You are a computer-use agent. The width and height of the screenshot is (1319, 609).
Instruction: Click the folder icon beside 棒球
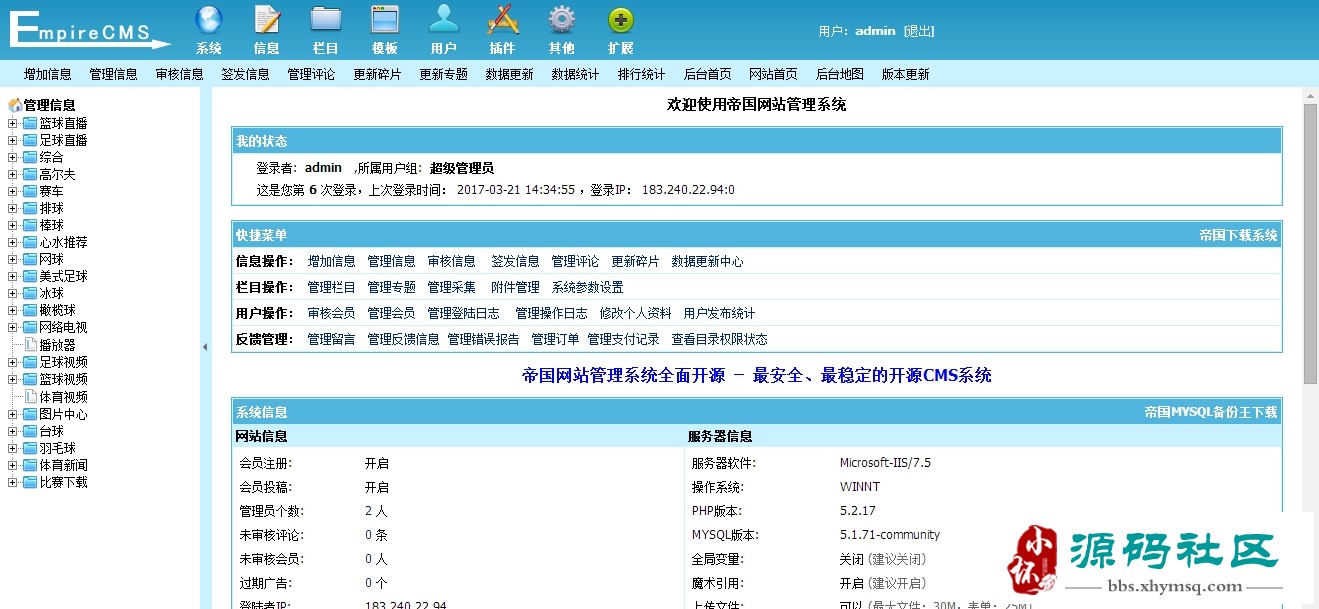[30, 225]
